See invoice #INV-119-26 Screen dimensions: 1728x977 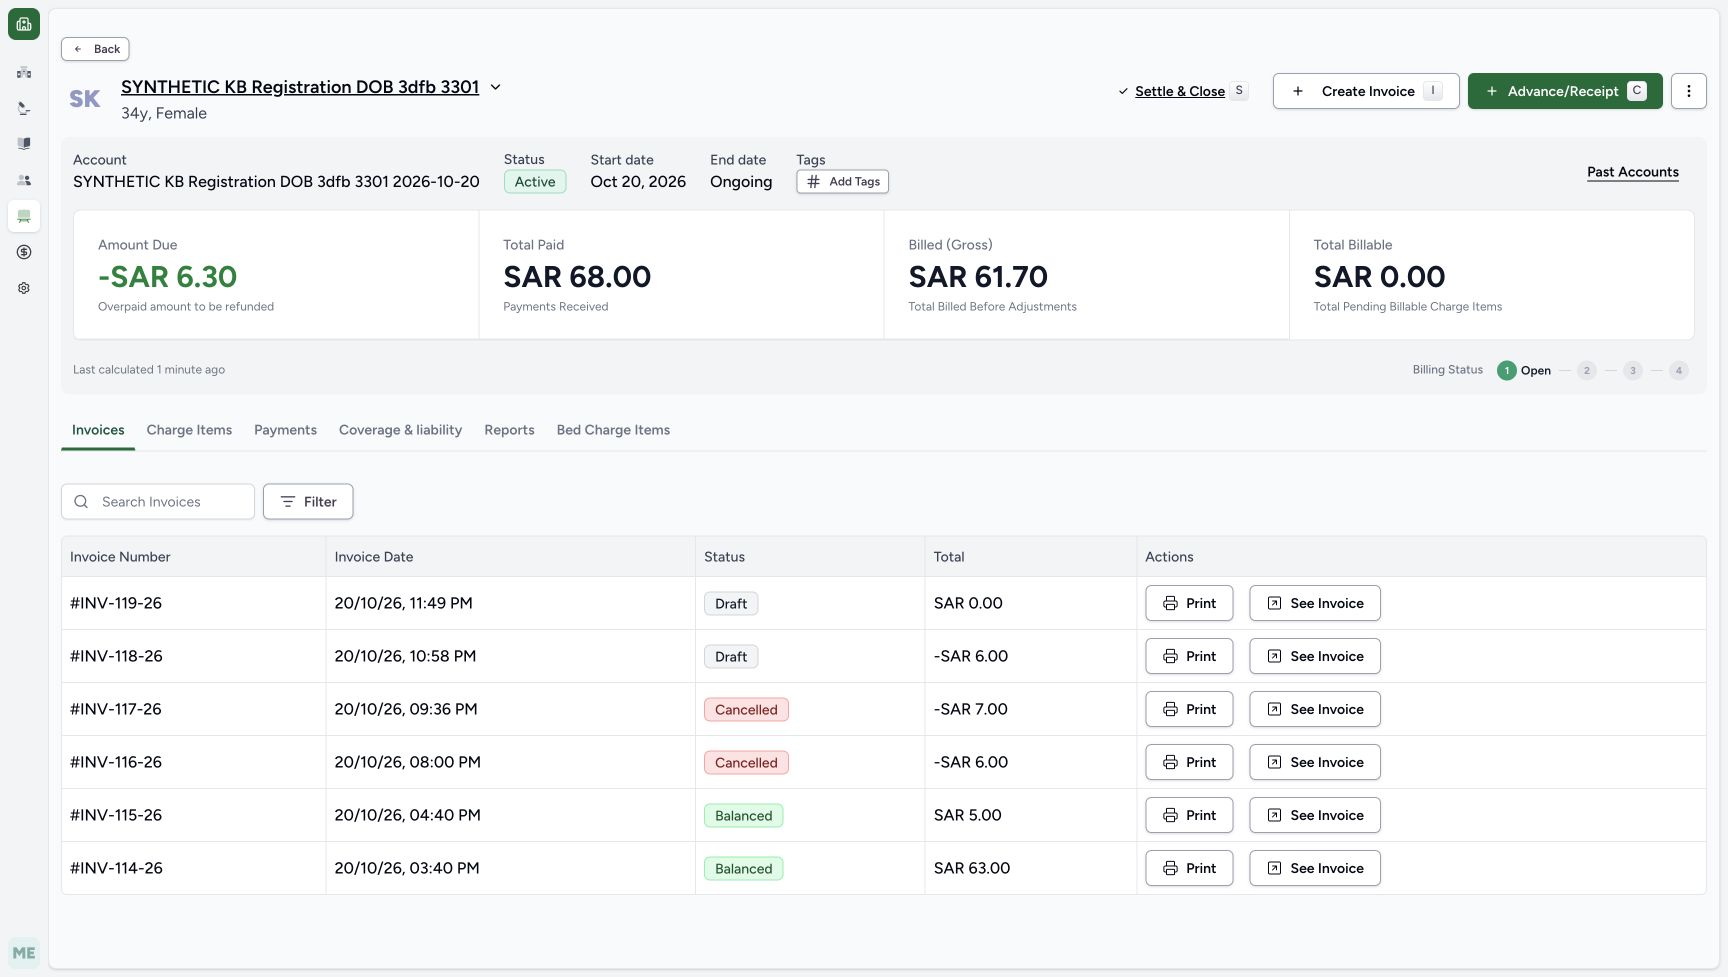tap(1315, 603)
